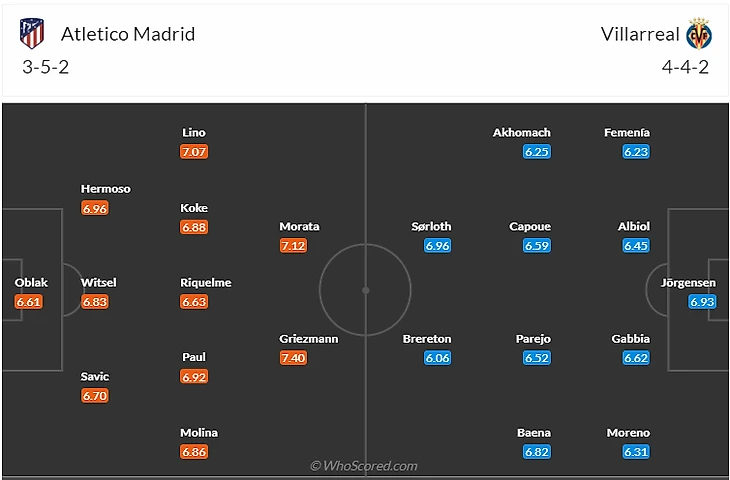The height and width of the screenshot is (480, 730).
Task: Click the Villarreal club crest
Action: click(698, 34)
